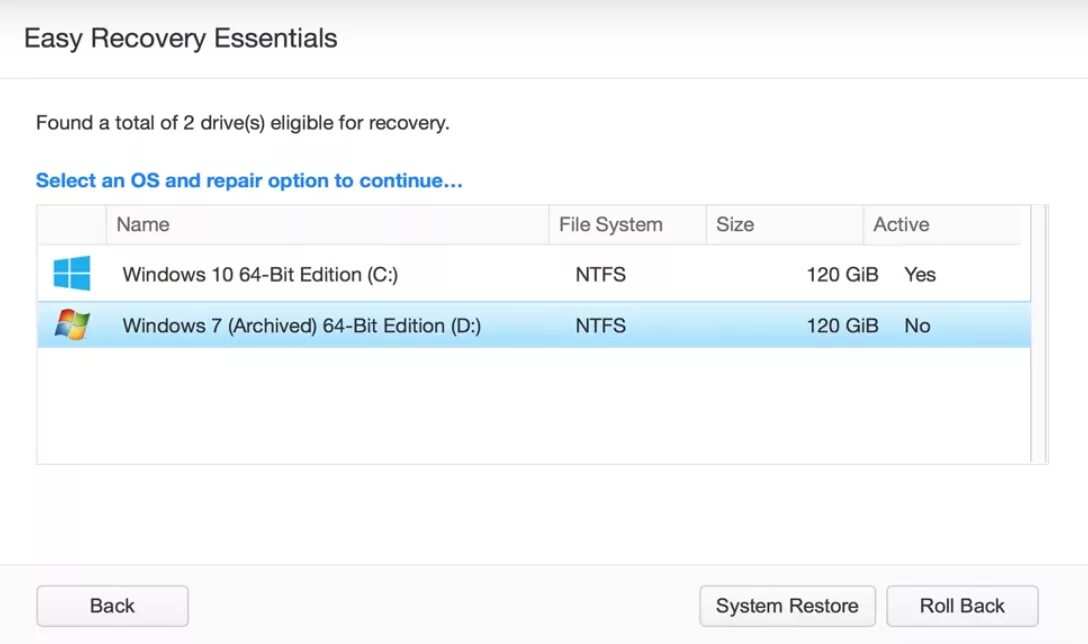Click the blank header cell above icons
The image size is (1088, 644).
(72, 225)
